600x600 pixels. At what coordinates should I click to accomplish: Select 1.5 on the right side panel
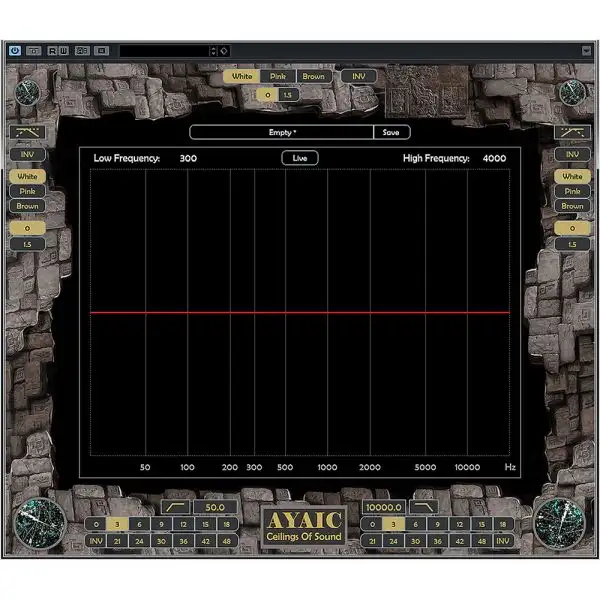click(572, 244)
